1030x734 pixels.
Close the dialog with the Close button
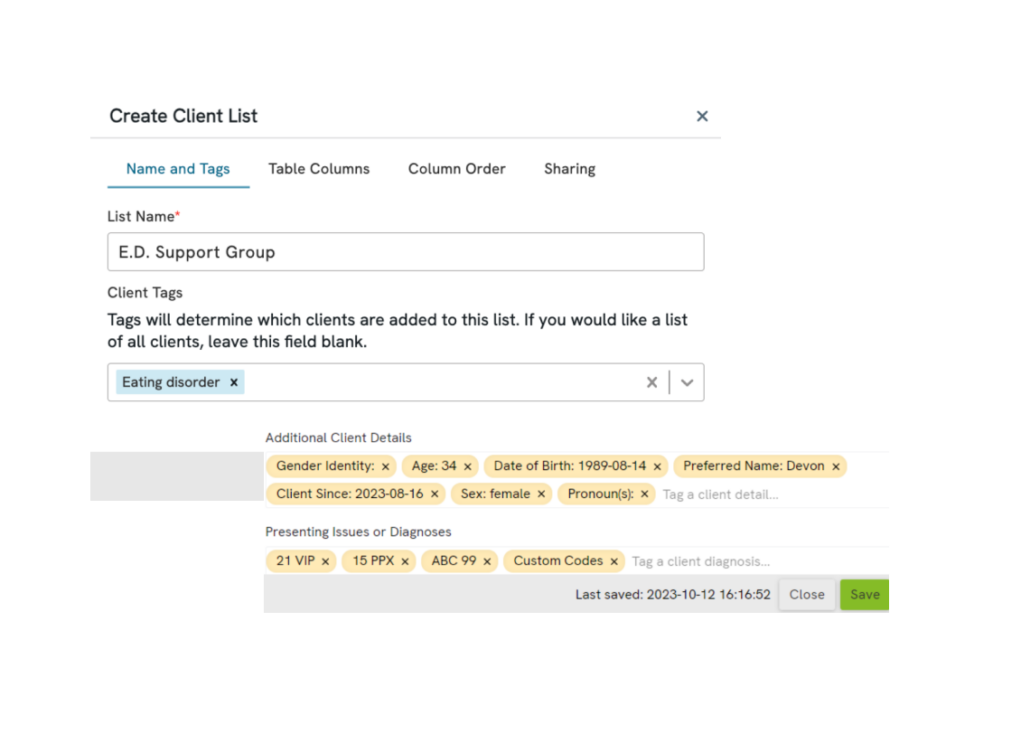click(x=807, y=594)
